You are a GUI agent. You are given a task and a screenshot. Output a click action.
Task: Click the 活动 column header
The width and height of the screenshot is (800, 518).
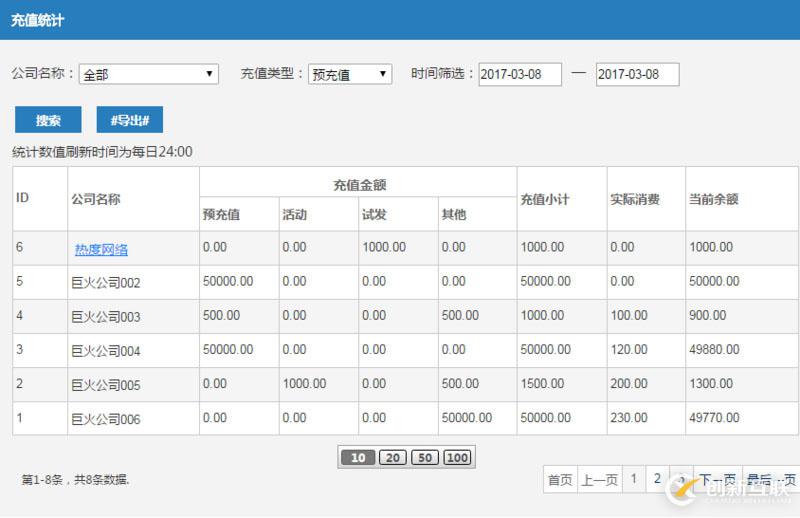click(294, 214)
